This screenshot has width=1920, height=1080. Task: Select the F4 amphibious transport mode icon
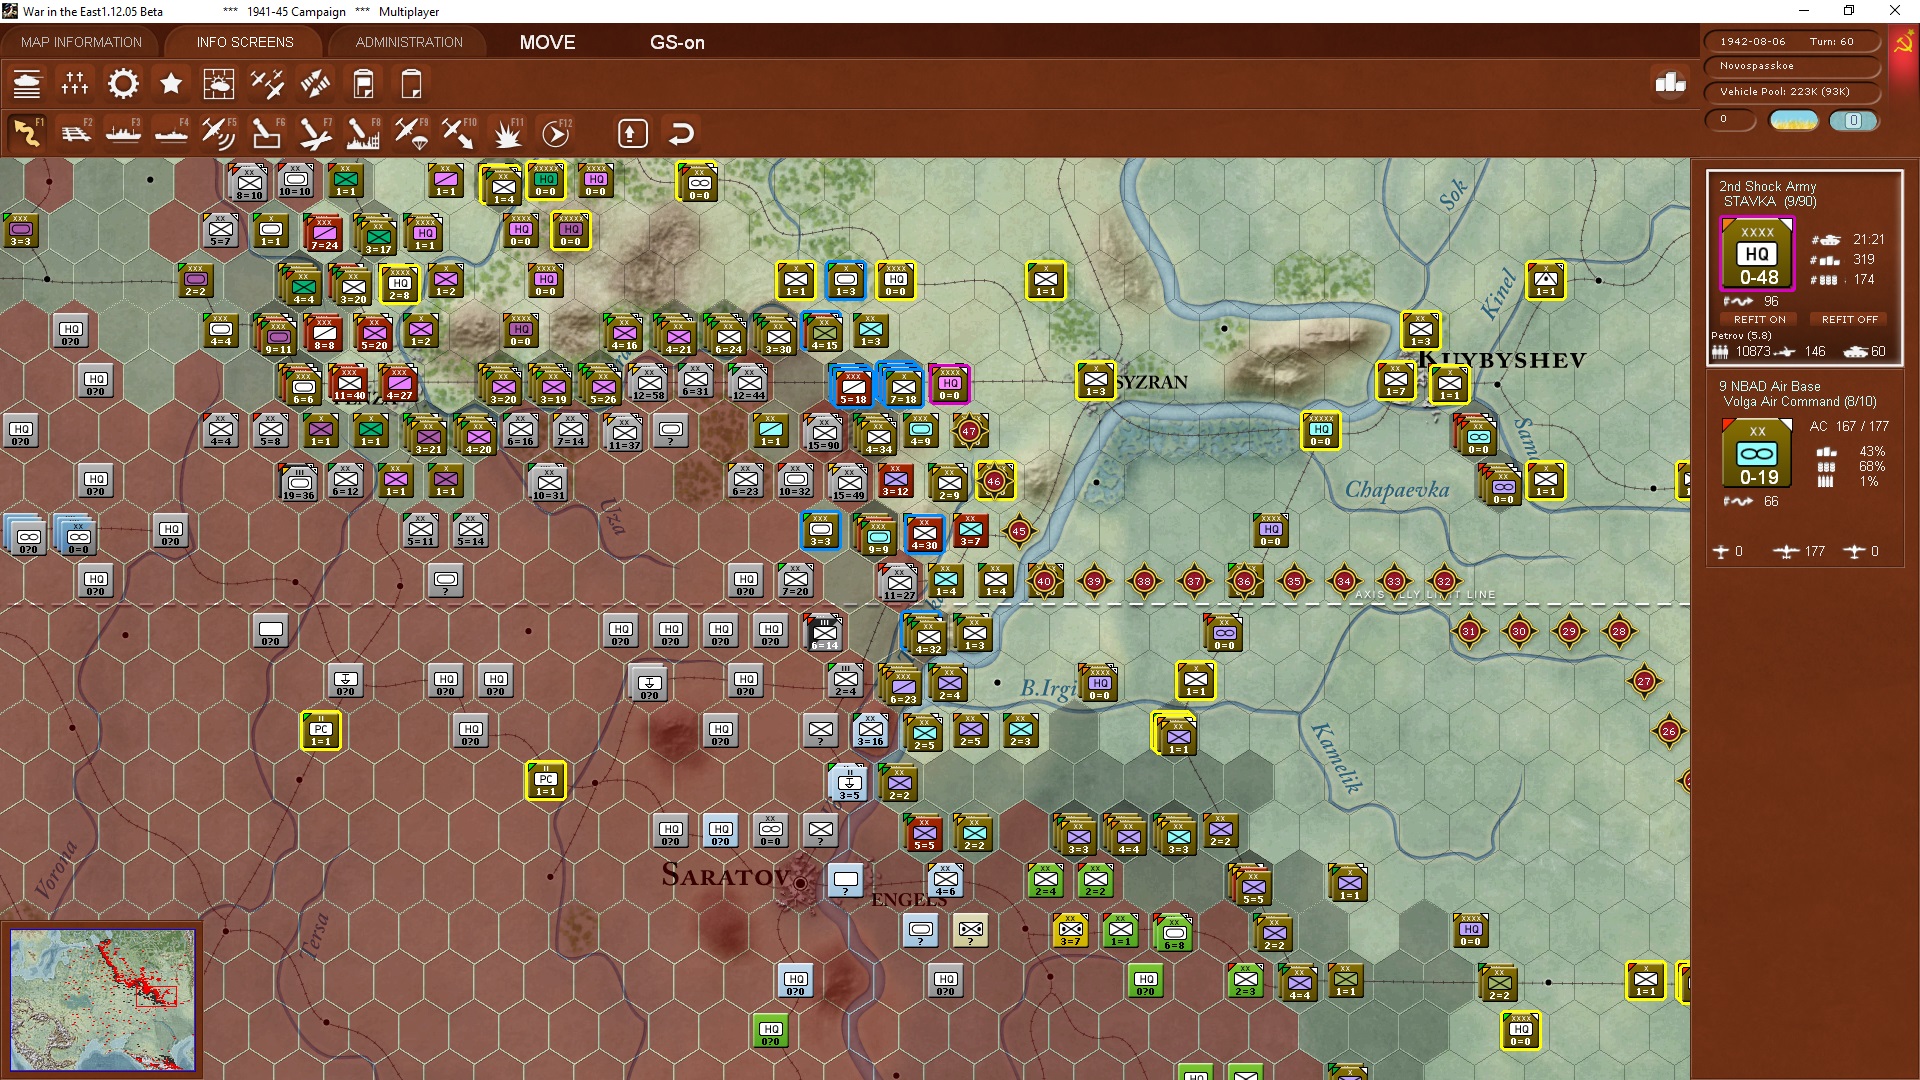tap(171, 133)
